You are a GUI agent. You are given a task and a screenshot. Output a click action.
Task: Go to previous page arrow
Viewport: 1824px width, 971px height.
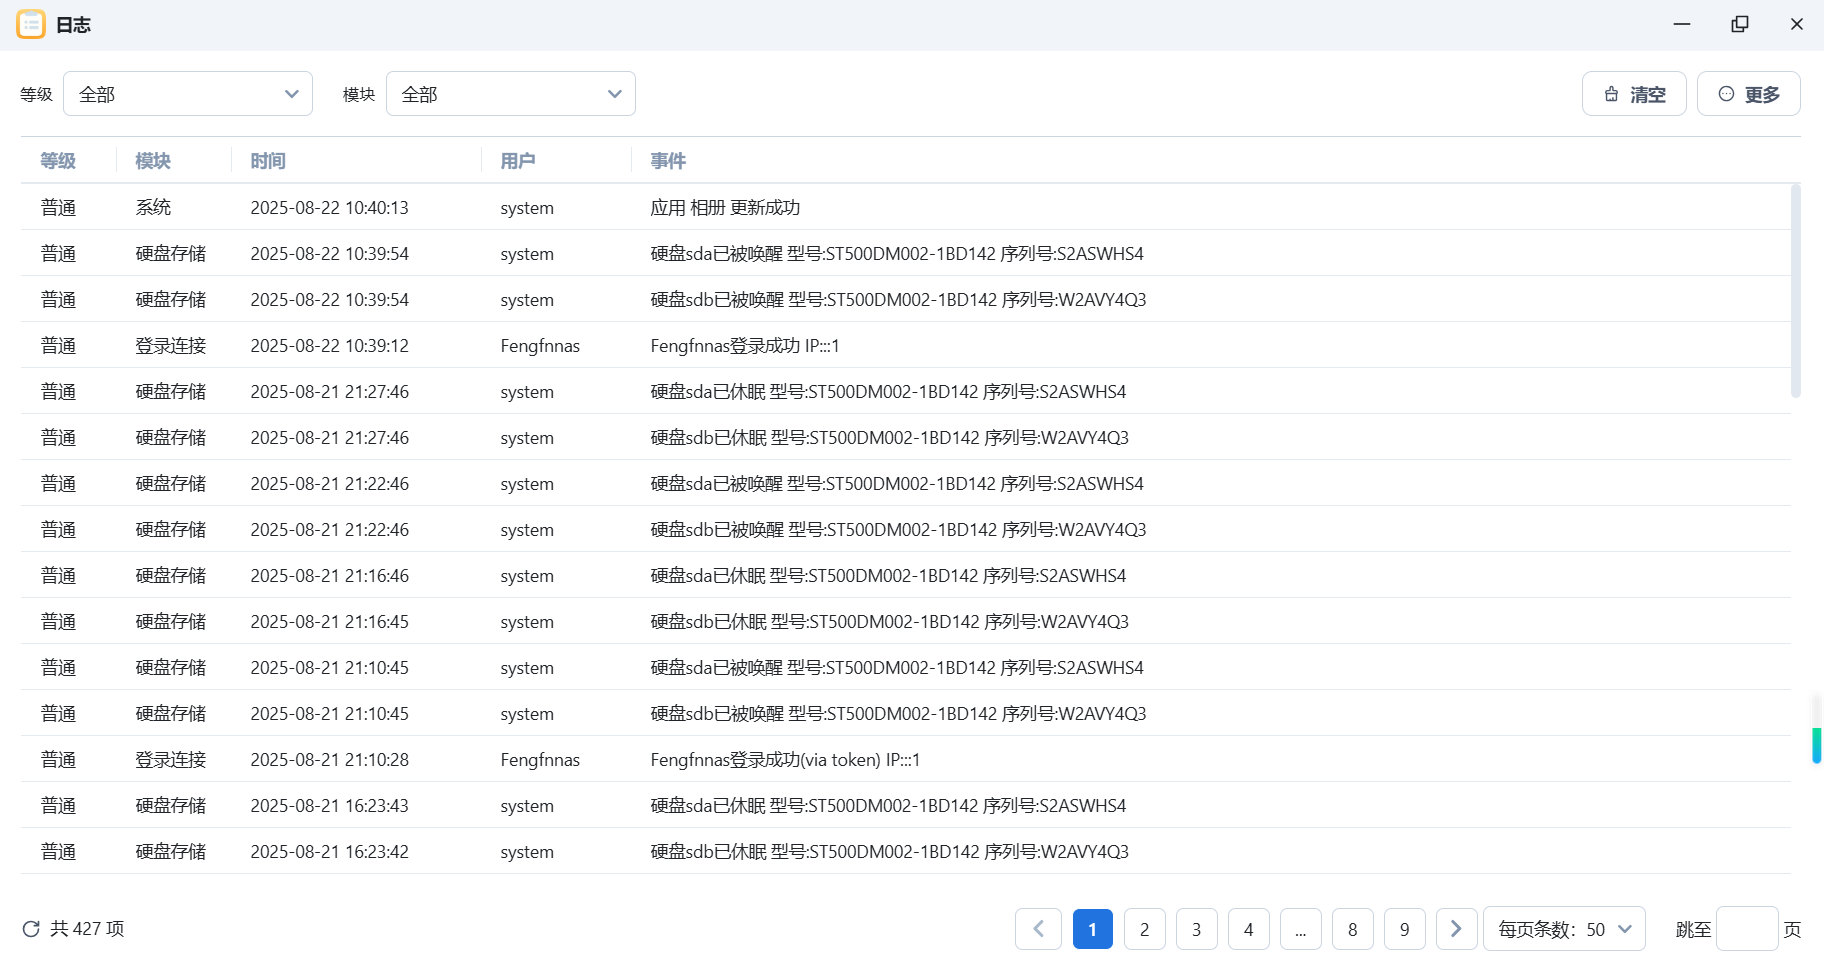click(1038, 929)
